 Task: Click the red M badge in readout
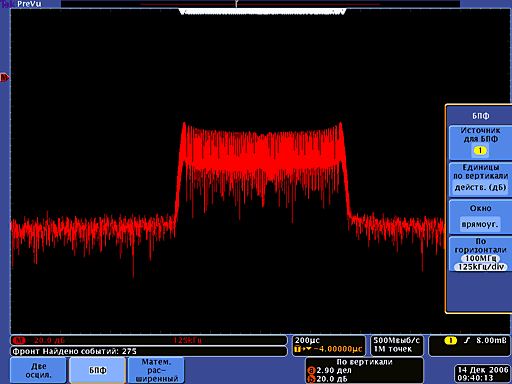19,340
